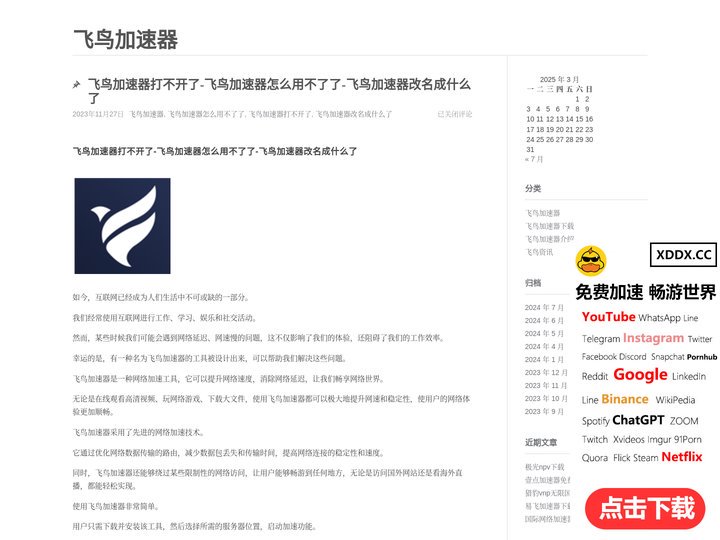Click the Google text in the ad
The height and width of the screenshot is (540, 720).
click(640, 375)
